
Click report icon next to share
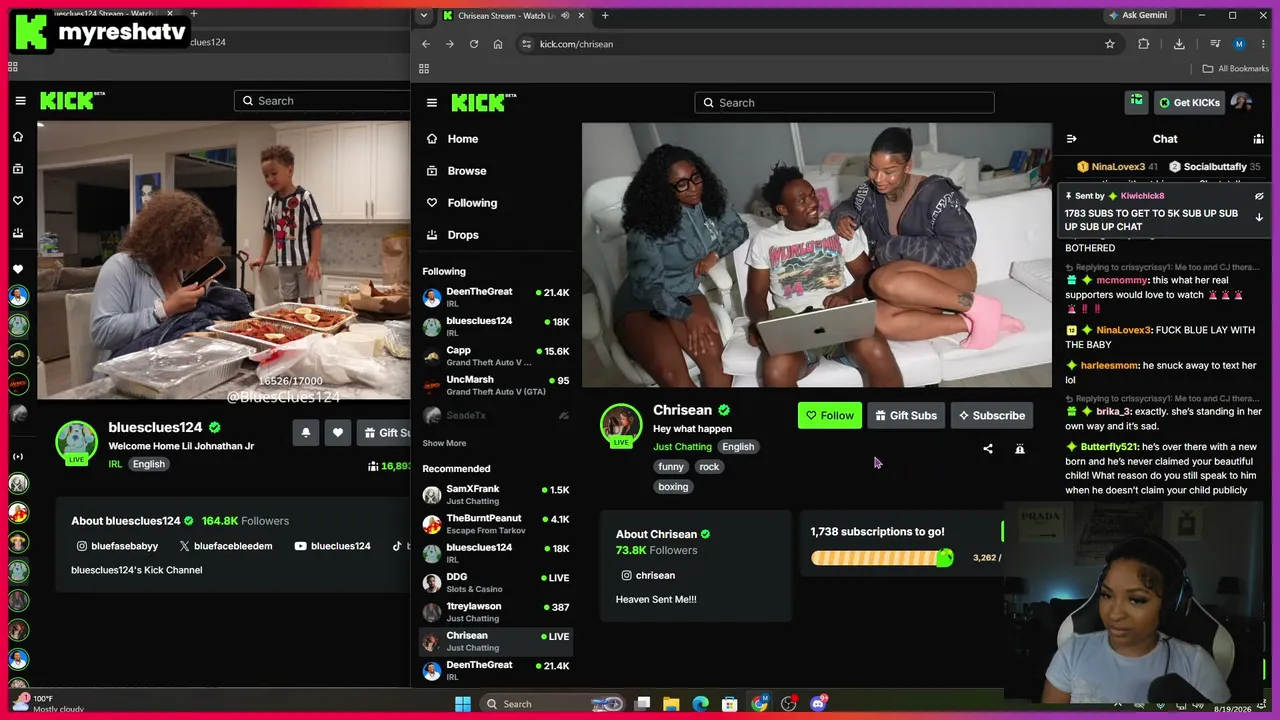(1020, 449)
